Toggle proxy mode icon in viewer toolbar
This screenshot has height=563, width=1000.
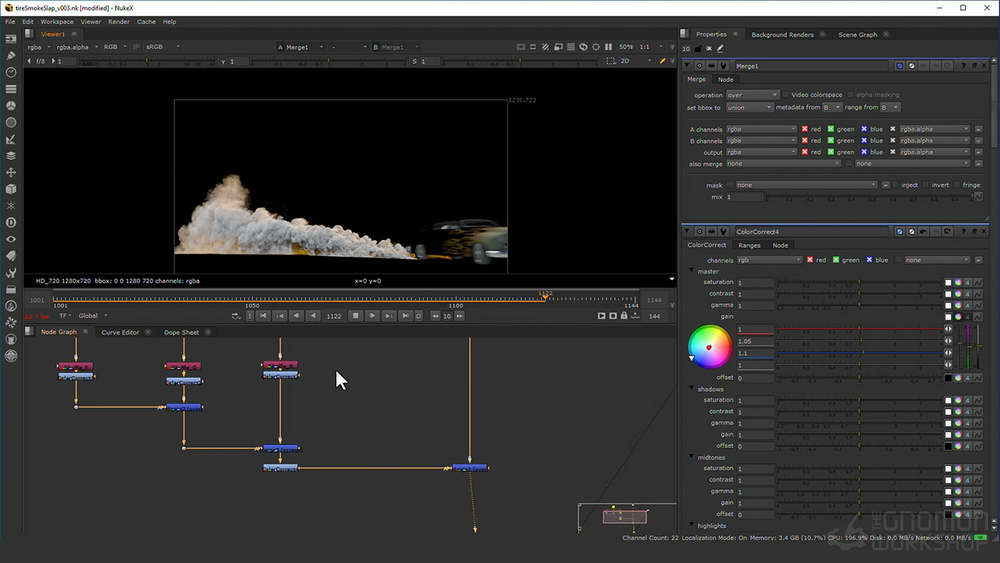pyautogui.click(x=558, y=47)
